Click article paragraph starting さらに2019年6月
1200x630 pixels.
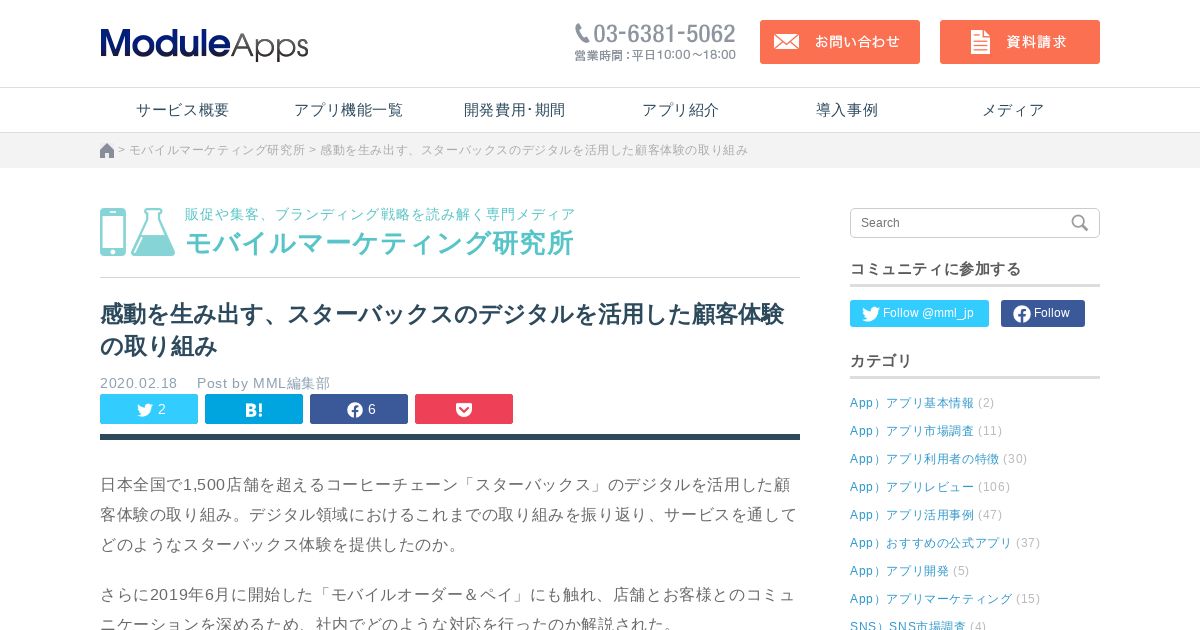coord(449,609)
